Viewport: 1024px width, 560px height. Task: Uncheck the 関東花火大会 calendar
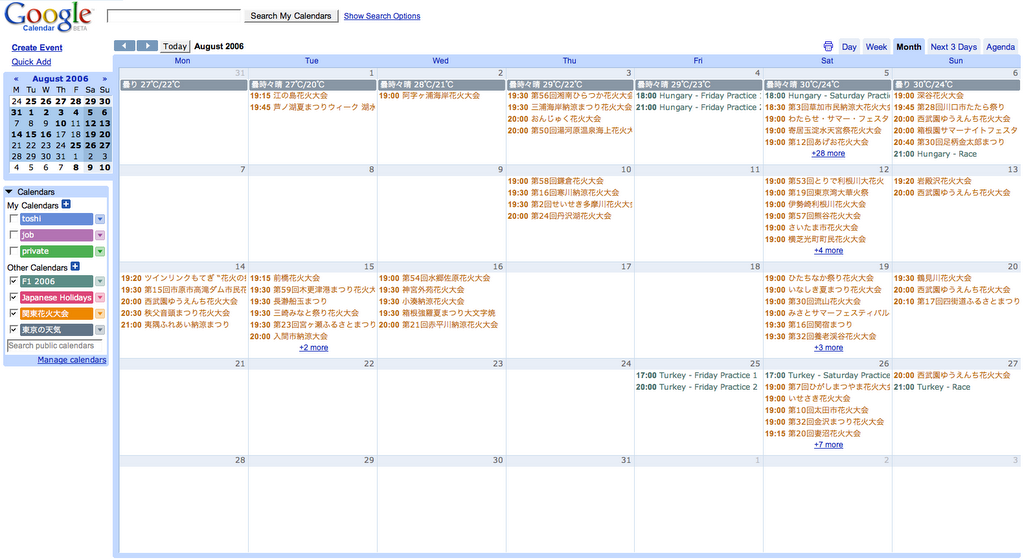[x=14, y=314]
